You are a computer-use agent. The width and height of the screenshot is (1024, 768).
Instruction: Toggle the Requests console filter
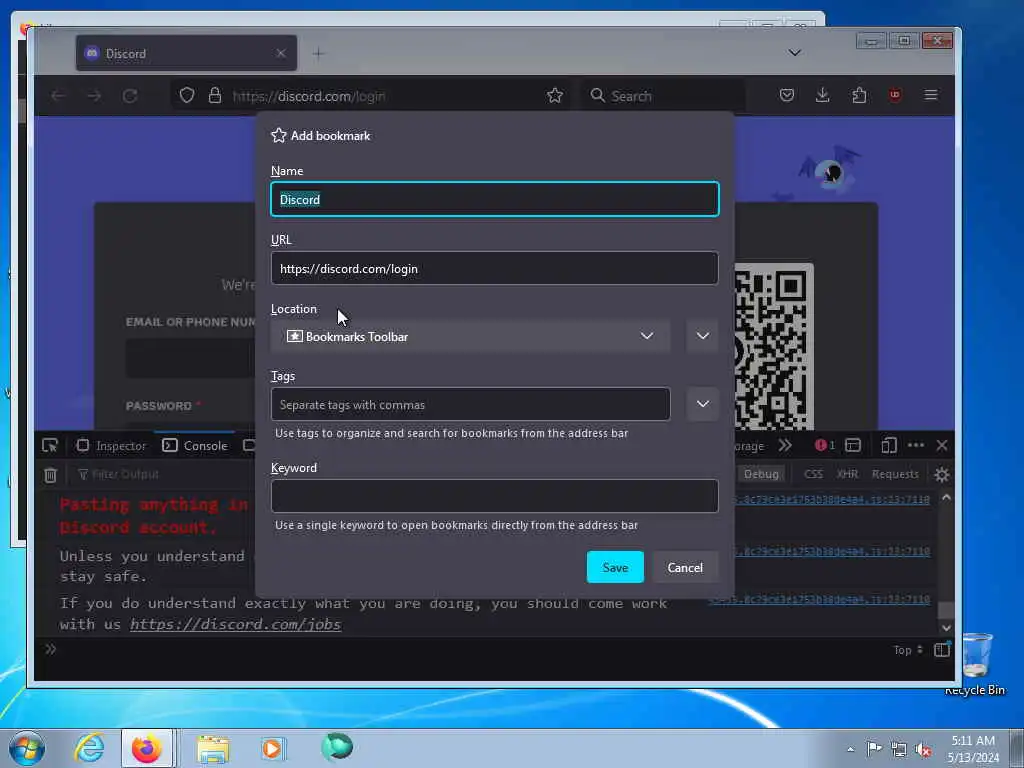tap(895, 474)
